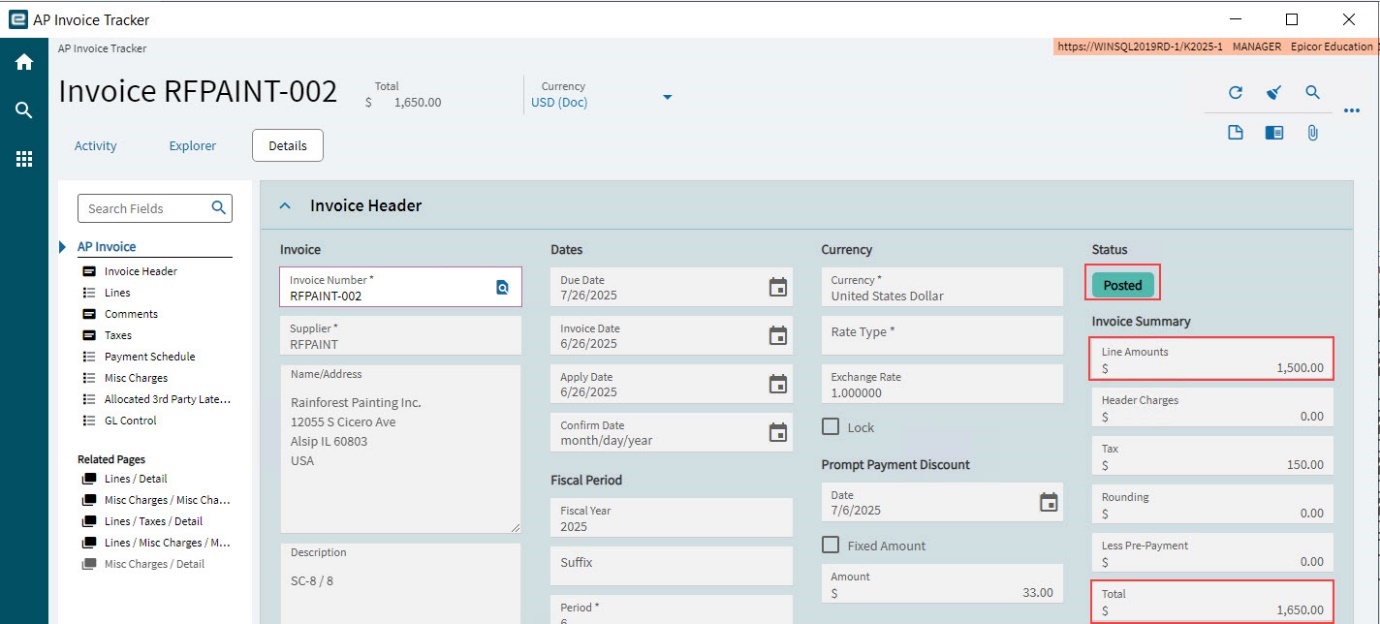Click the Exchange Rate field
The width and height of the screenshot is (1380, 624).
click(942, 384)
